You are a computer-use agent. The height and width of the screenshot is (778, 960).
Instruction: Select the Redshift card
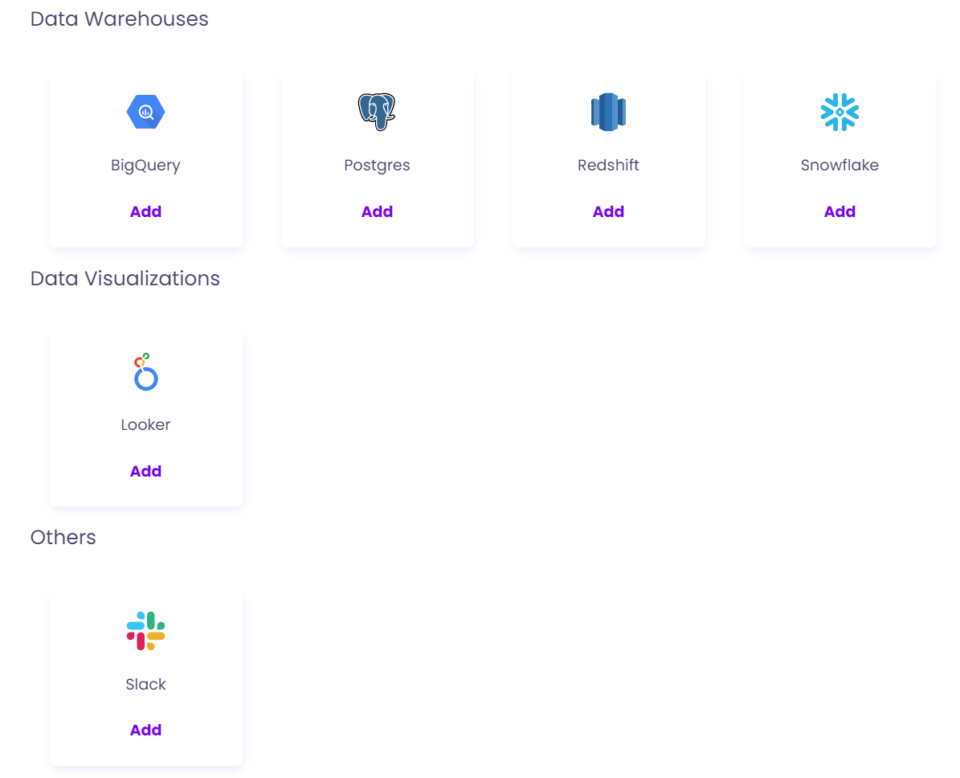[x=608, y=157]
